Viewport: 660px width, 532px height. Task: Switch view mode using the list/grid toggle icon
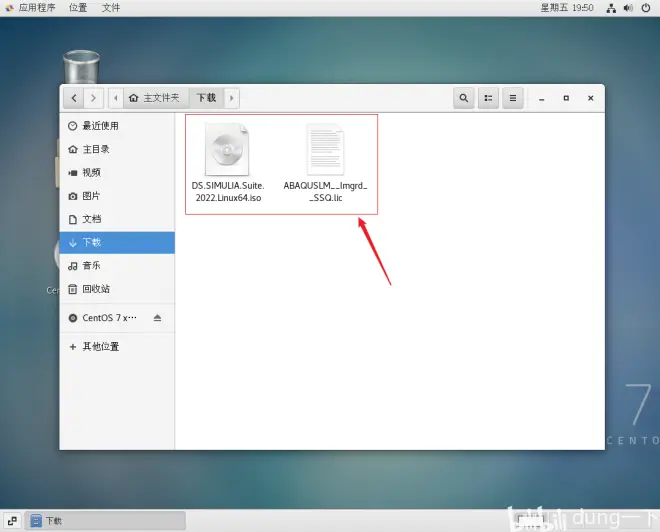tap(488, 98)
